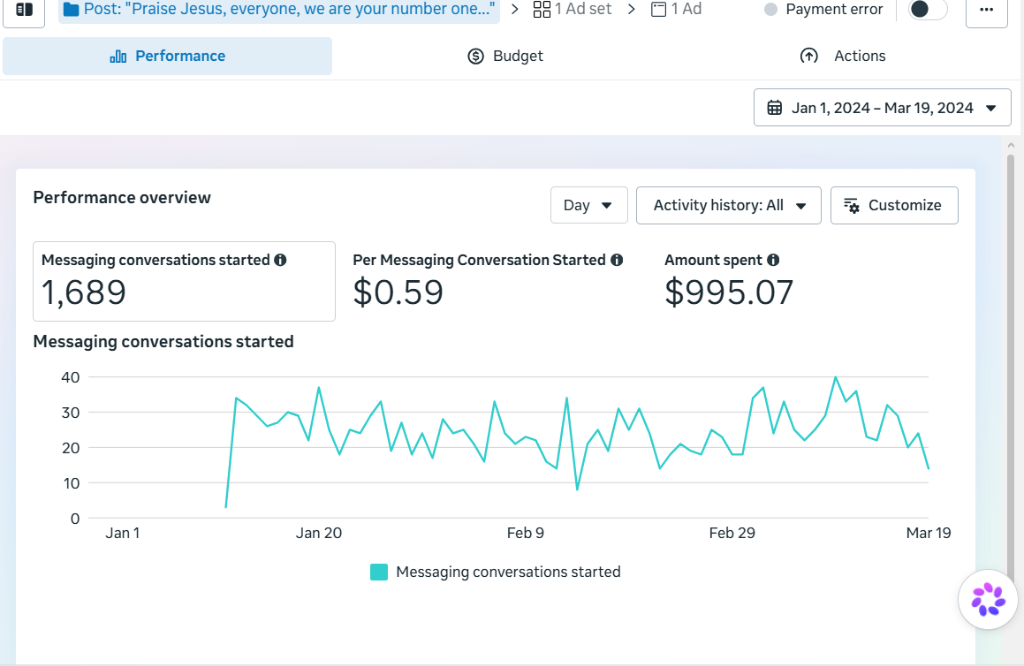Toggle the Messaging conversations started legend label
This screenshot has height=666, width=1024.
(508, 572)
